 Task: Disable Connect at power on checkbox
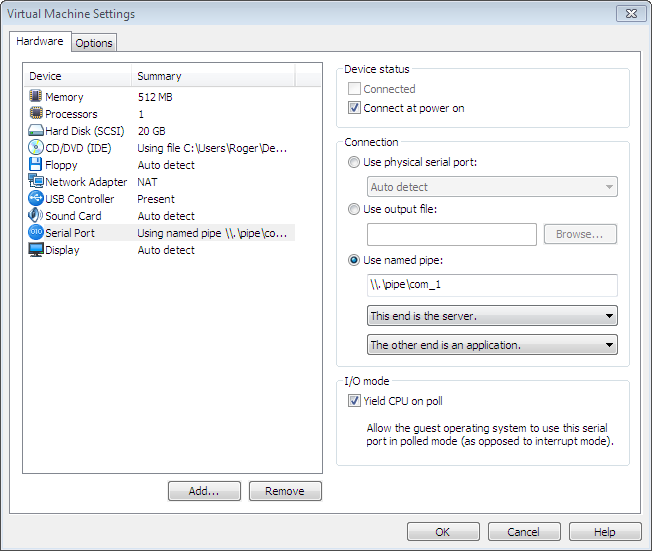[x=354, y=108]
